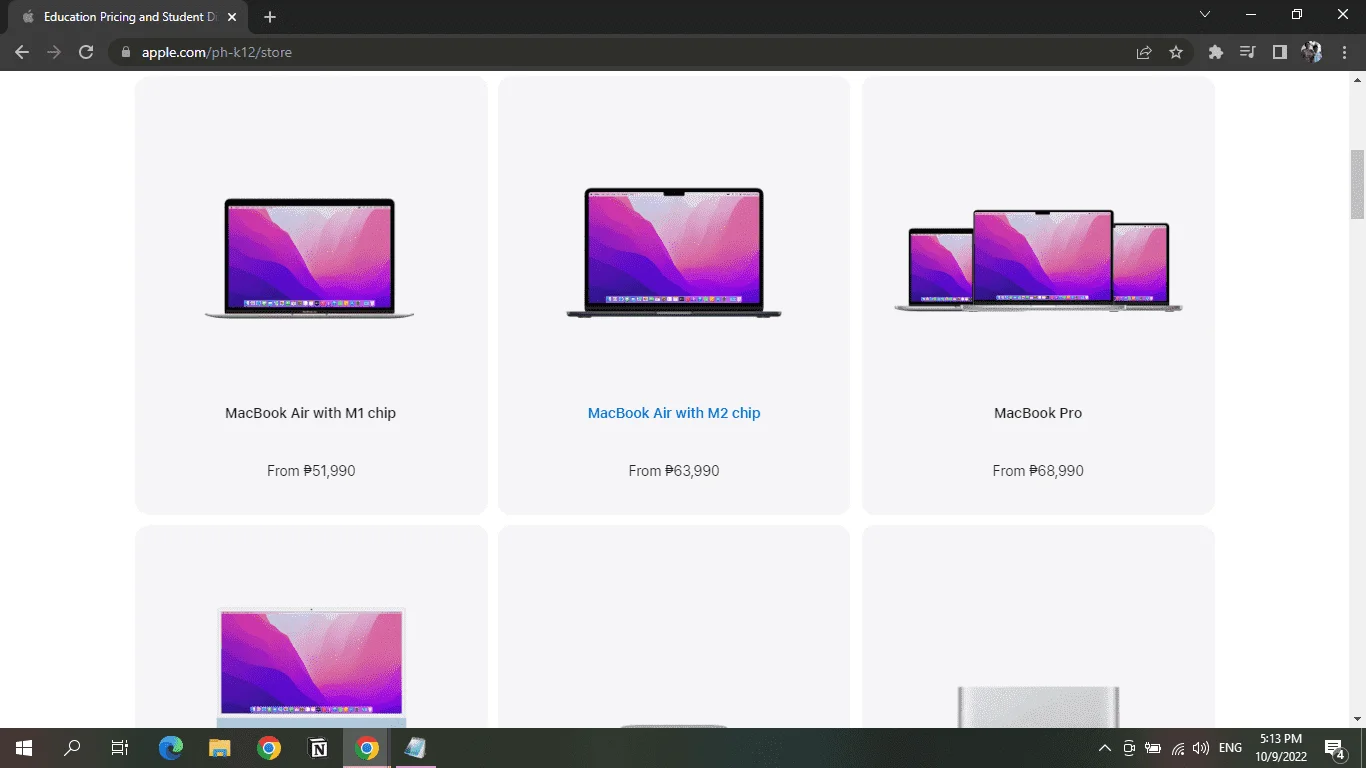Open the clock and calendar at 5:13 PM
Image resolution: width=1366 pixels, height=768 pixels.
(x=1282, y=748)
